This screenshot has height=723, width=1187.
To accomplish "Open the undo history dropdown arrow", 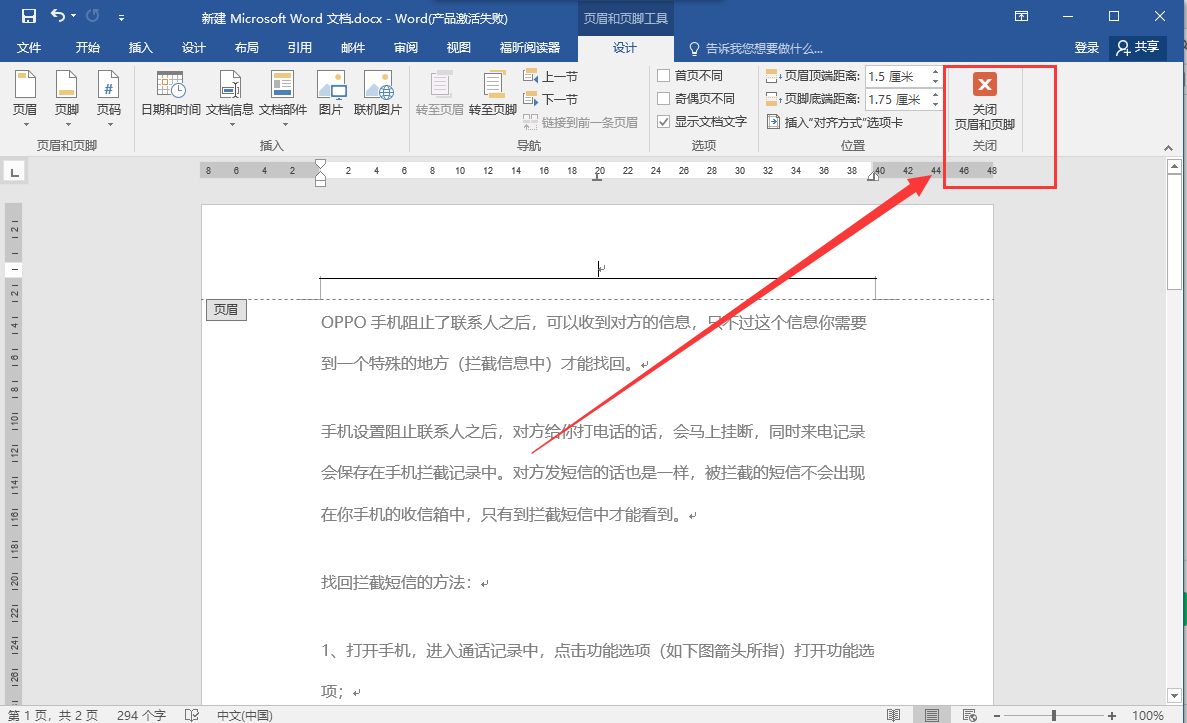I will click(x=73, y=16).
